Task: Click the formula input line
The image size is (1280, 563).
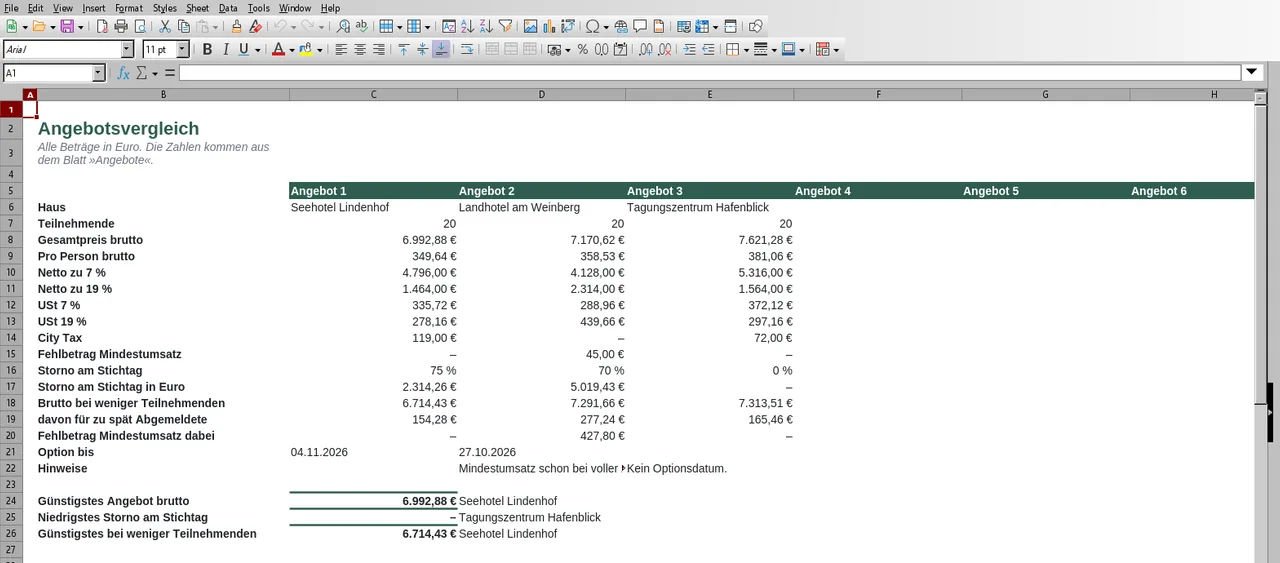Action: click(x=710, y=73)
